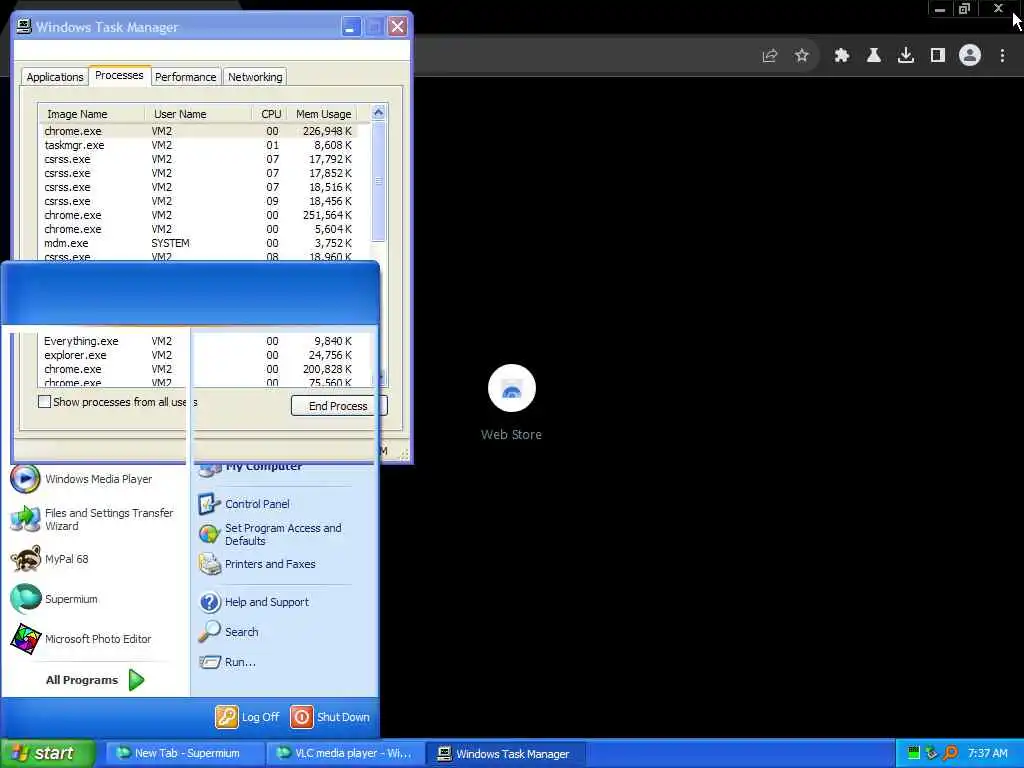Viewport: 1024px width, 768px height.
Task: Open Search from Start menu
Action: (229, 632)
